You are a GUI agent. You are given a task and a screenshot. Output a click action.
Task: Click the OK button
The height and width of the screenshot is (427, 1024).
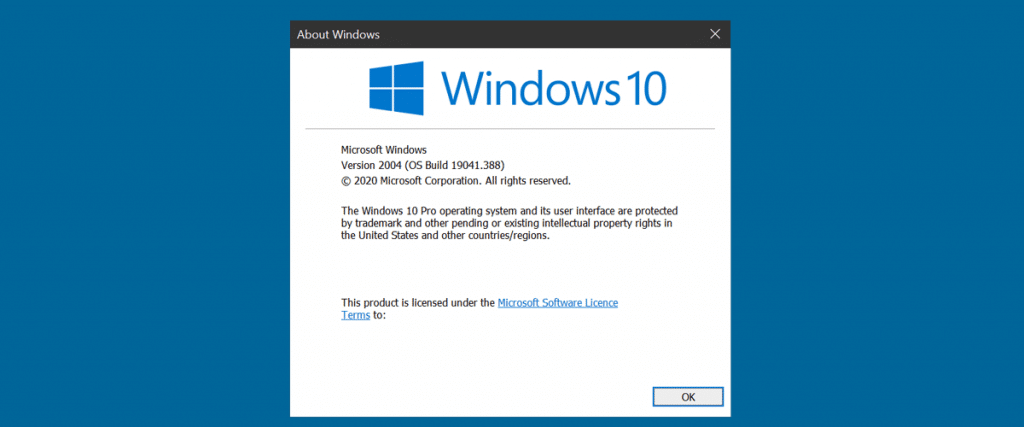click(x=688, y=396)
